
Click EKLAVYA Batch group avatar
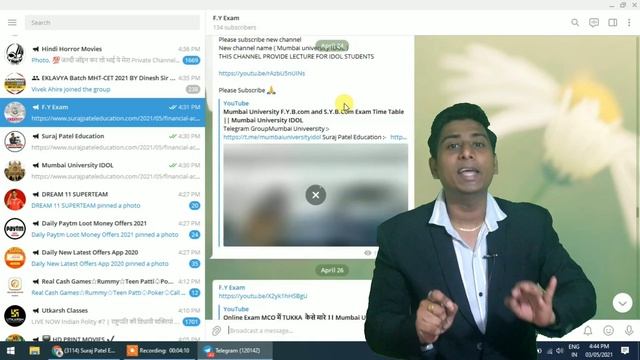[x=15, y=83]
